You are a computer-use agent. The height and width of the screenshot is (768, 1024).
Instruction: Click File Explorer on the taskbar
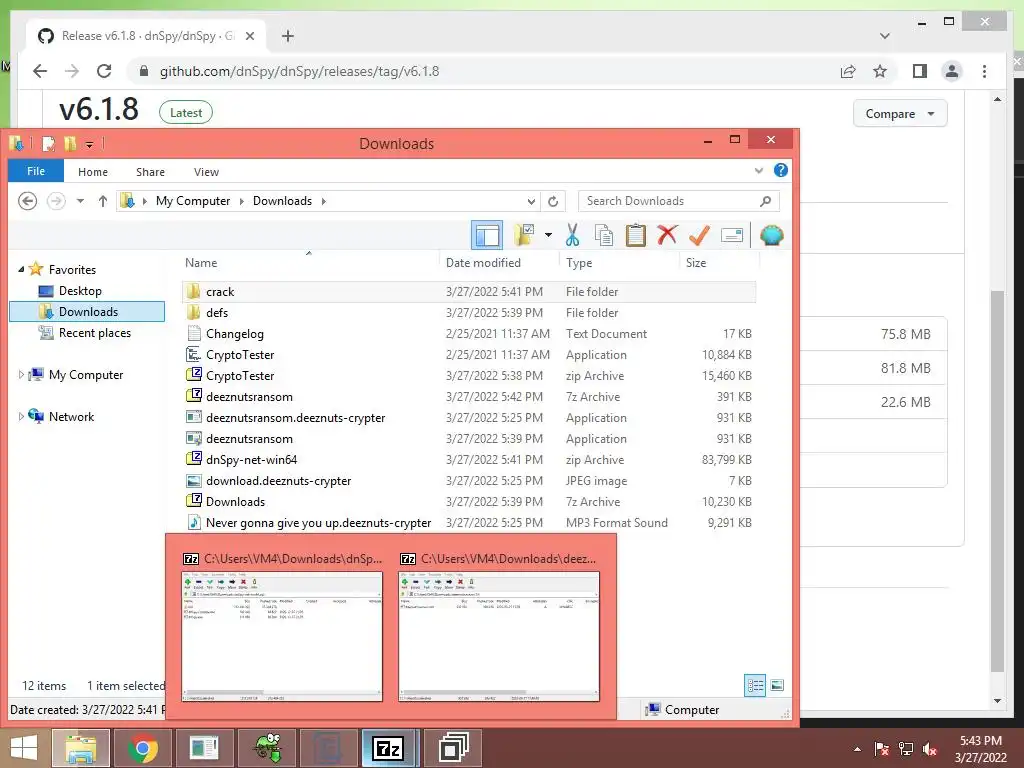pyautogui.click(x=80, y=748)
